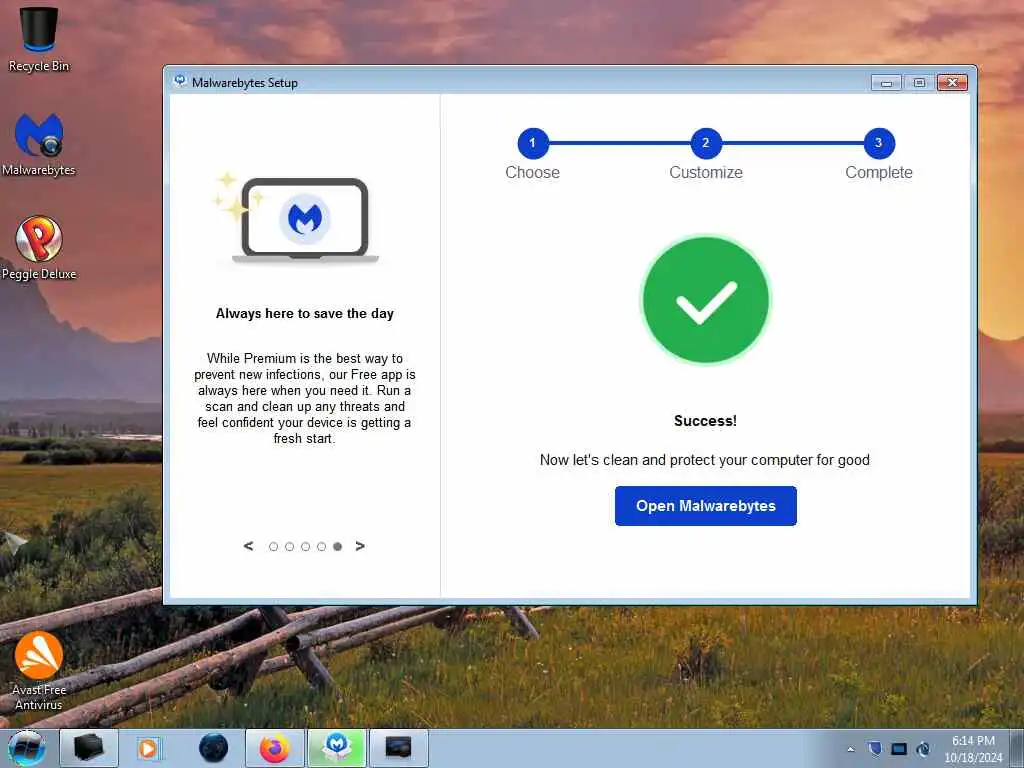
Task: Select the Avast Free Antivirus desktop icon
Action: coord(39,671)
